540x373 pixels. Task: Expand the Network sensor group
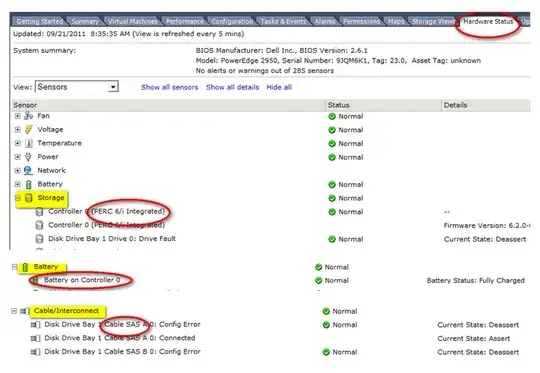[18, 170]
